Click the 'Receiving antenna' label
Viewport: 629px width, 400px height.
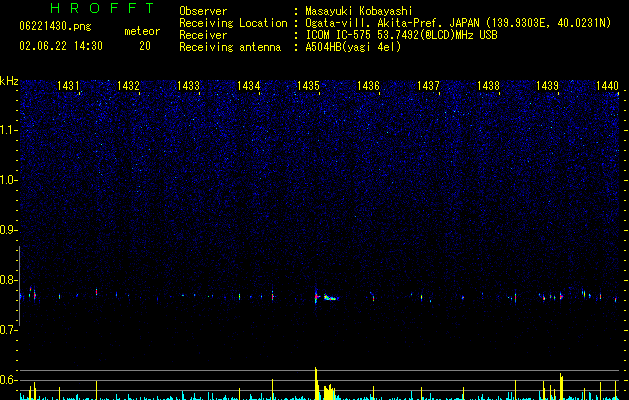point(230,47)
